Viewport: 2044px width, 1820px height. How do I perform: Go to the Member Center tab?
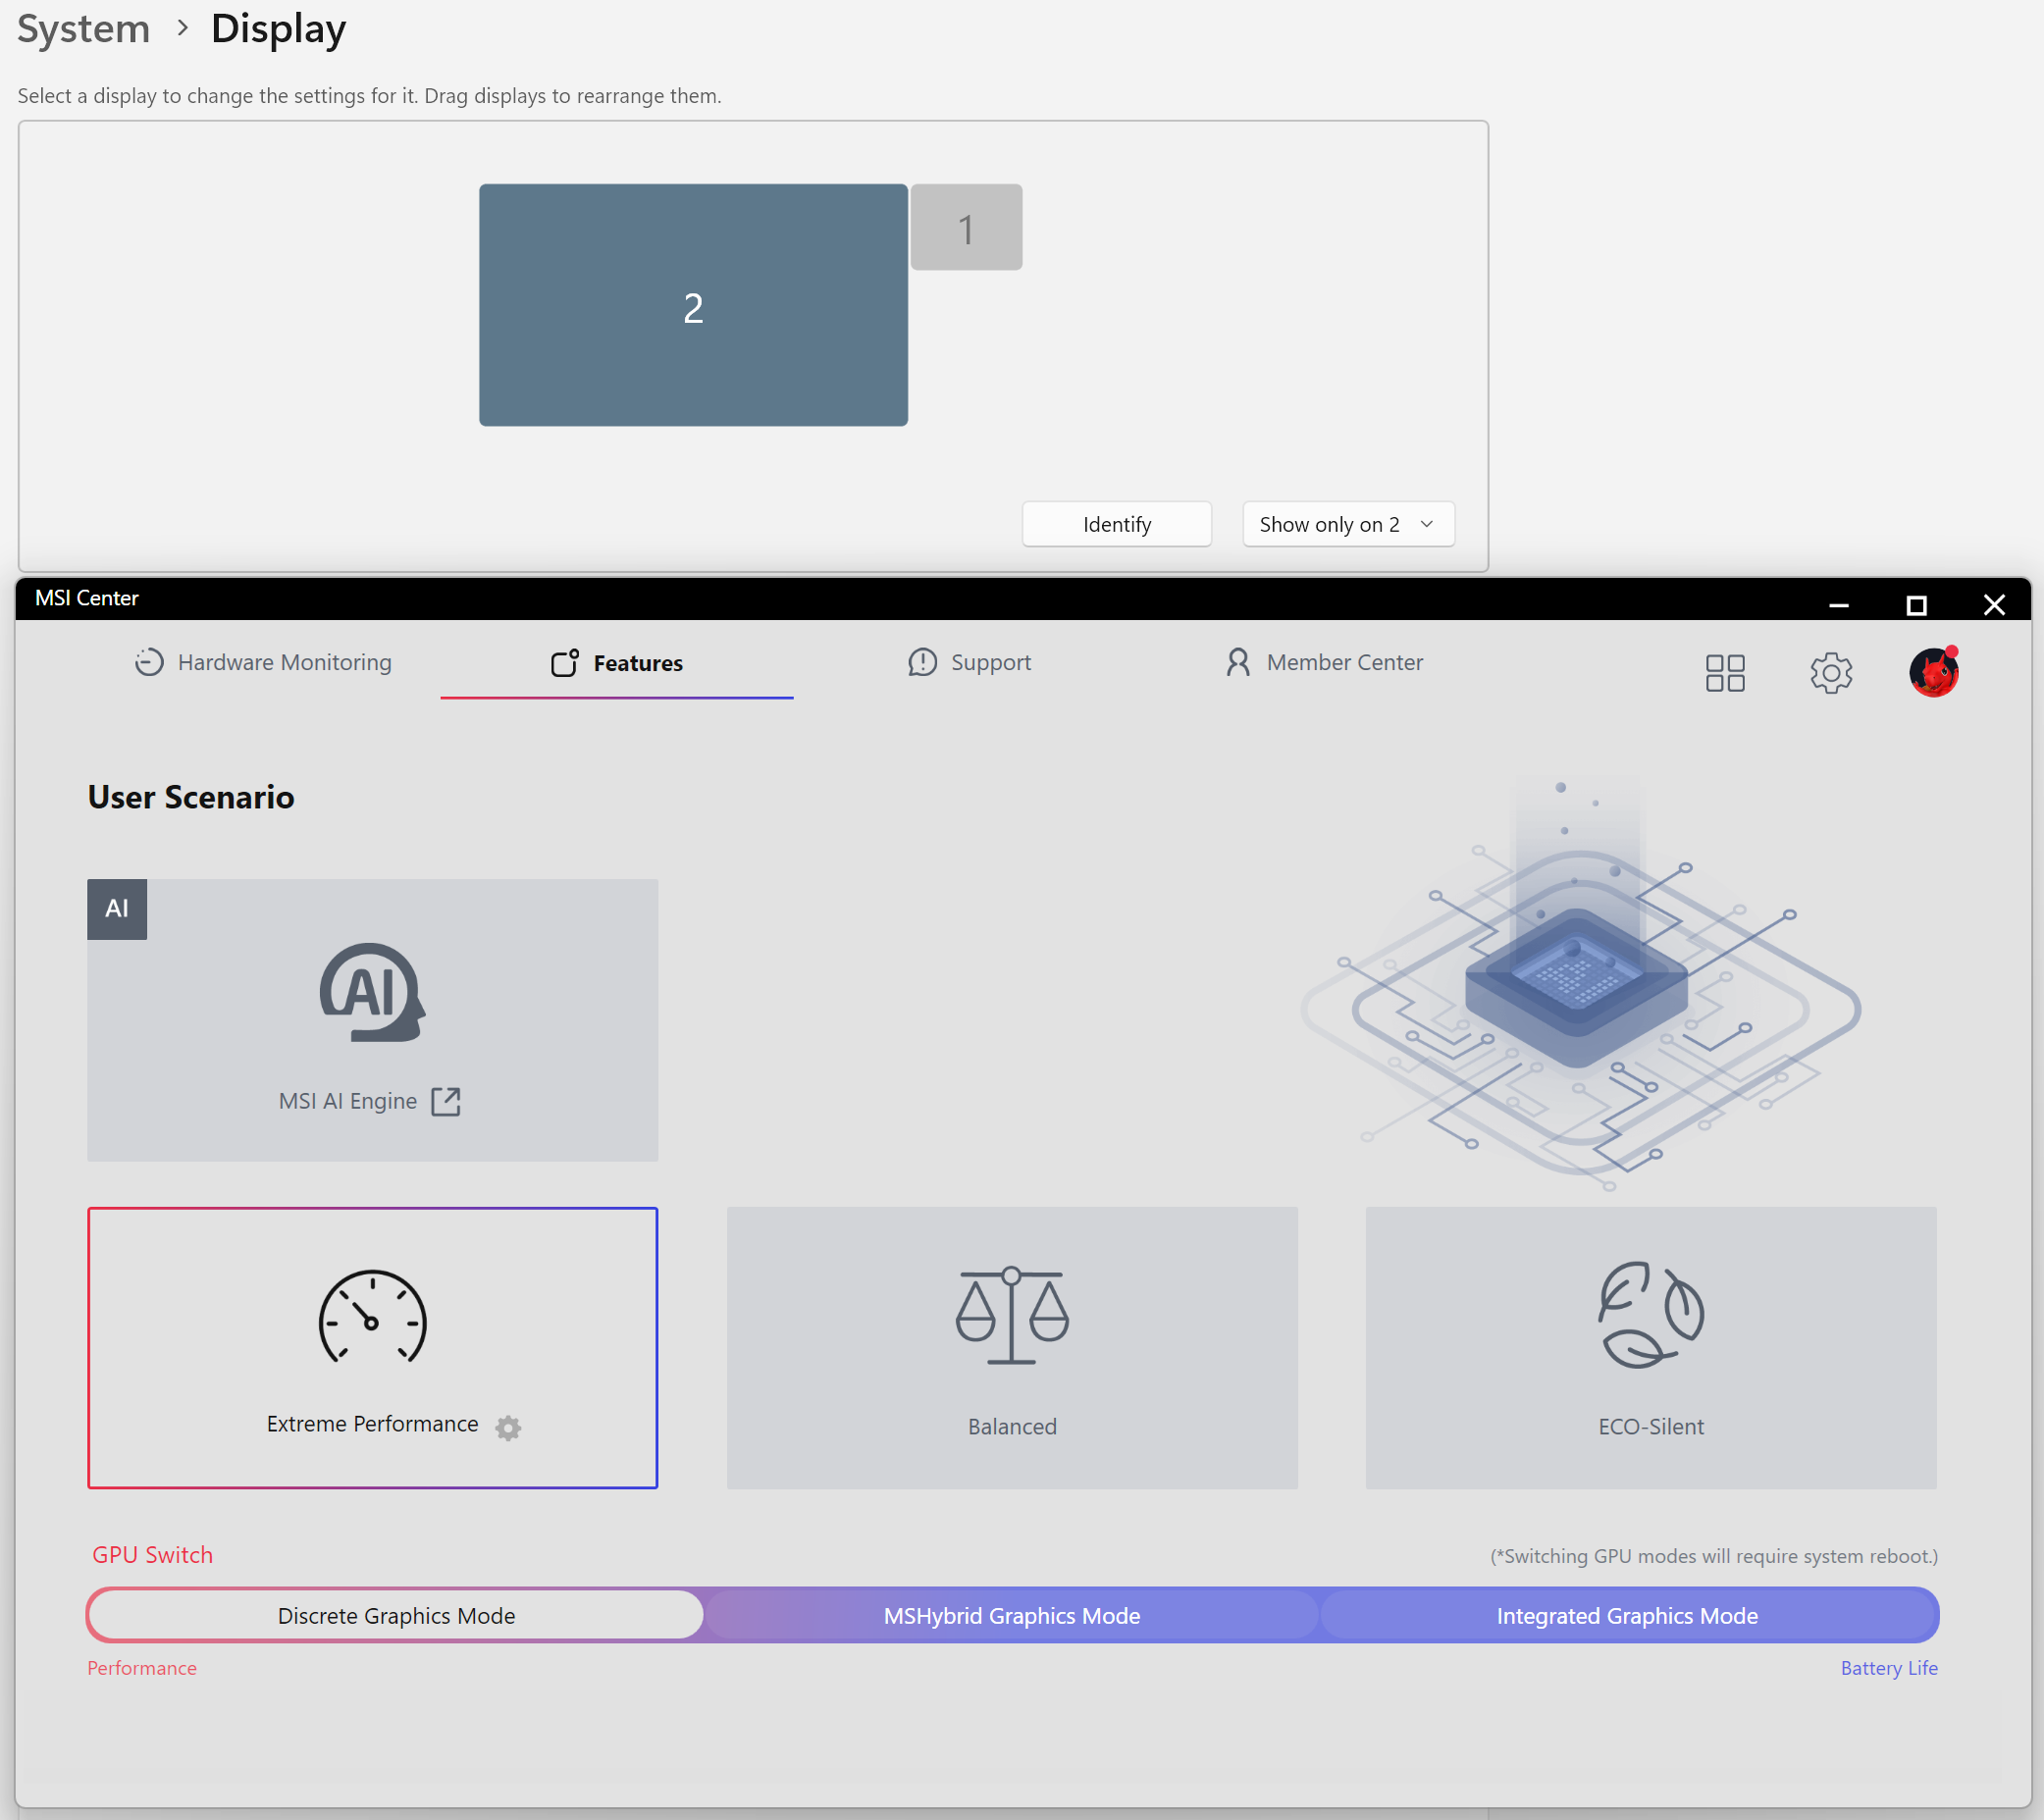tap(1324, 662)
